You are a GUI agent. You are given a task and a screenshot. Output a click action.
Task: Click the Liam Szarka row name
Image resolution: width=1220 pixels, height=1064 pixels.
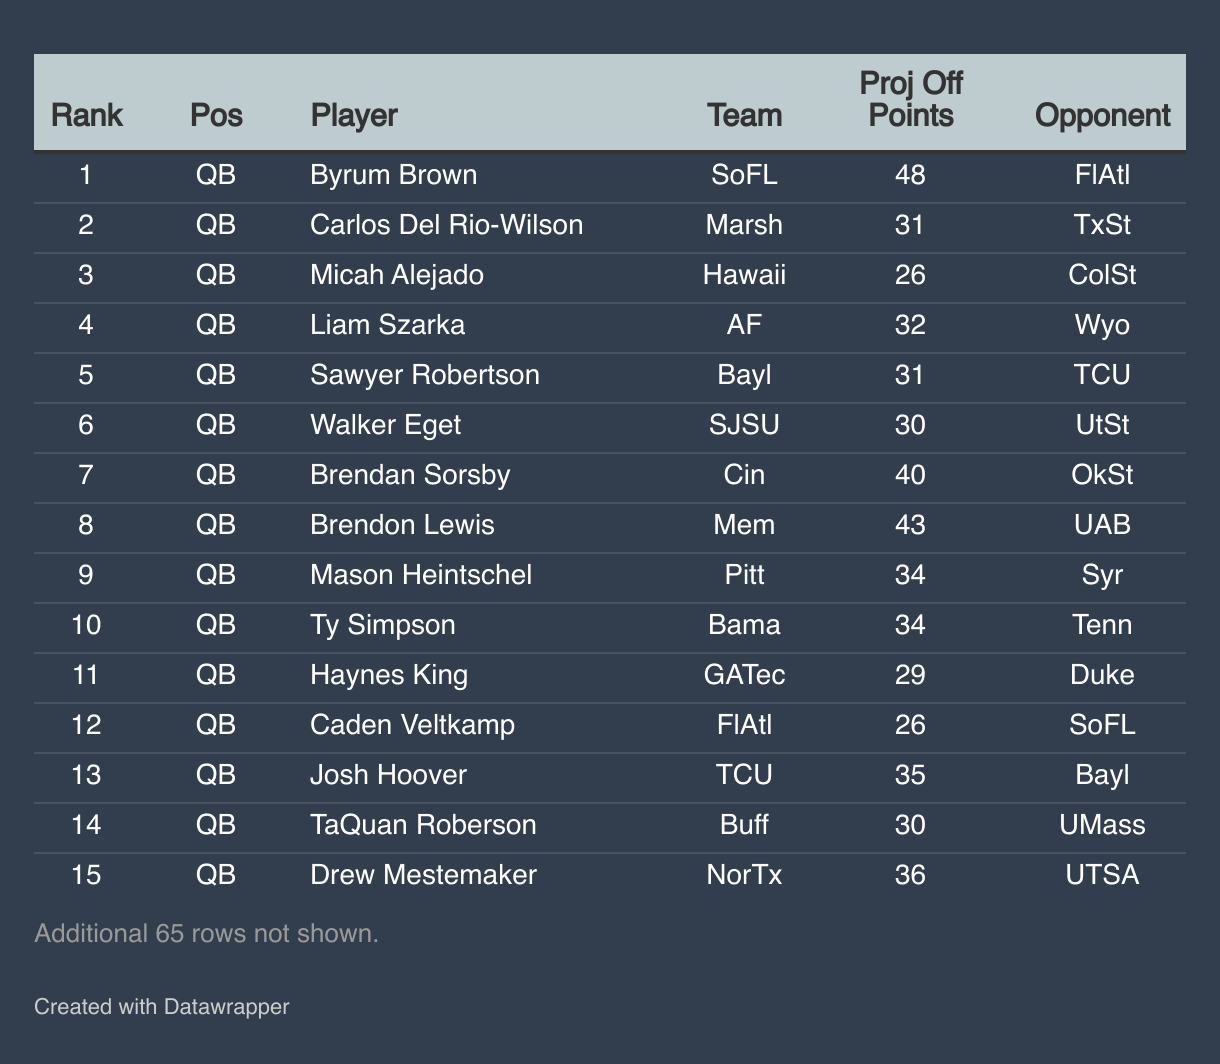[387, 324]
